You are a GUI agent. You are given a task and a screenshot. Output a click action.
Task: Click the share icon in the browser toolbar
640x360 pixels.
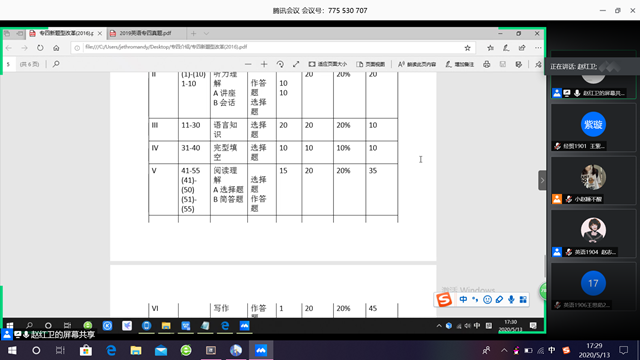click(x=522, y=48)
